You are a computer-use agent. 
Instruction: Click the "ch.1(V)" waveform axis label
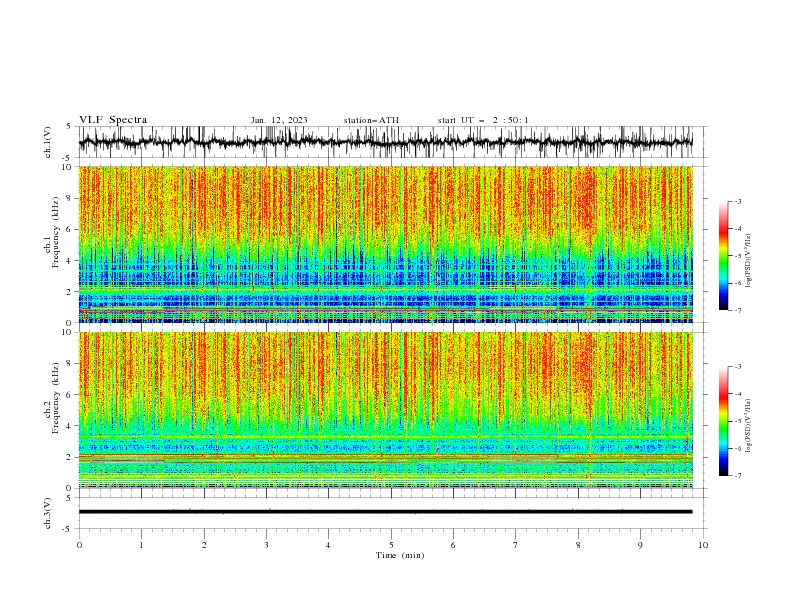(48, 142)
